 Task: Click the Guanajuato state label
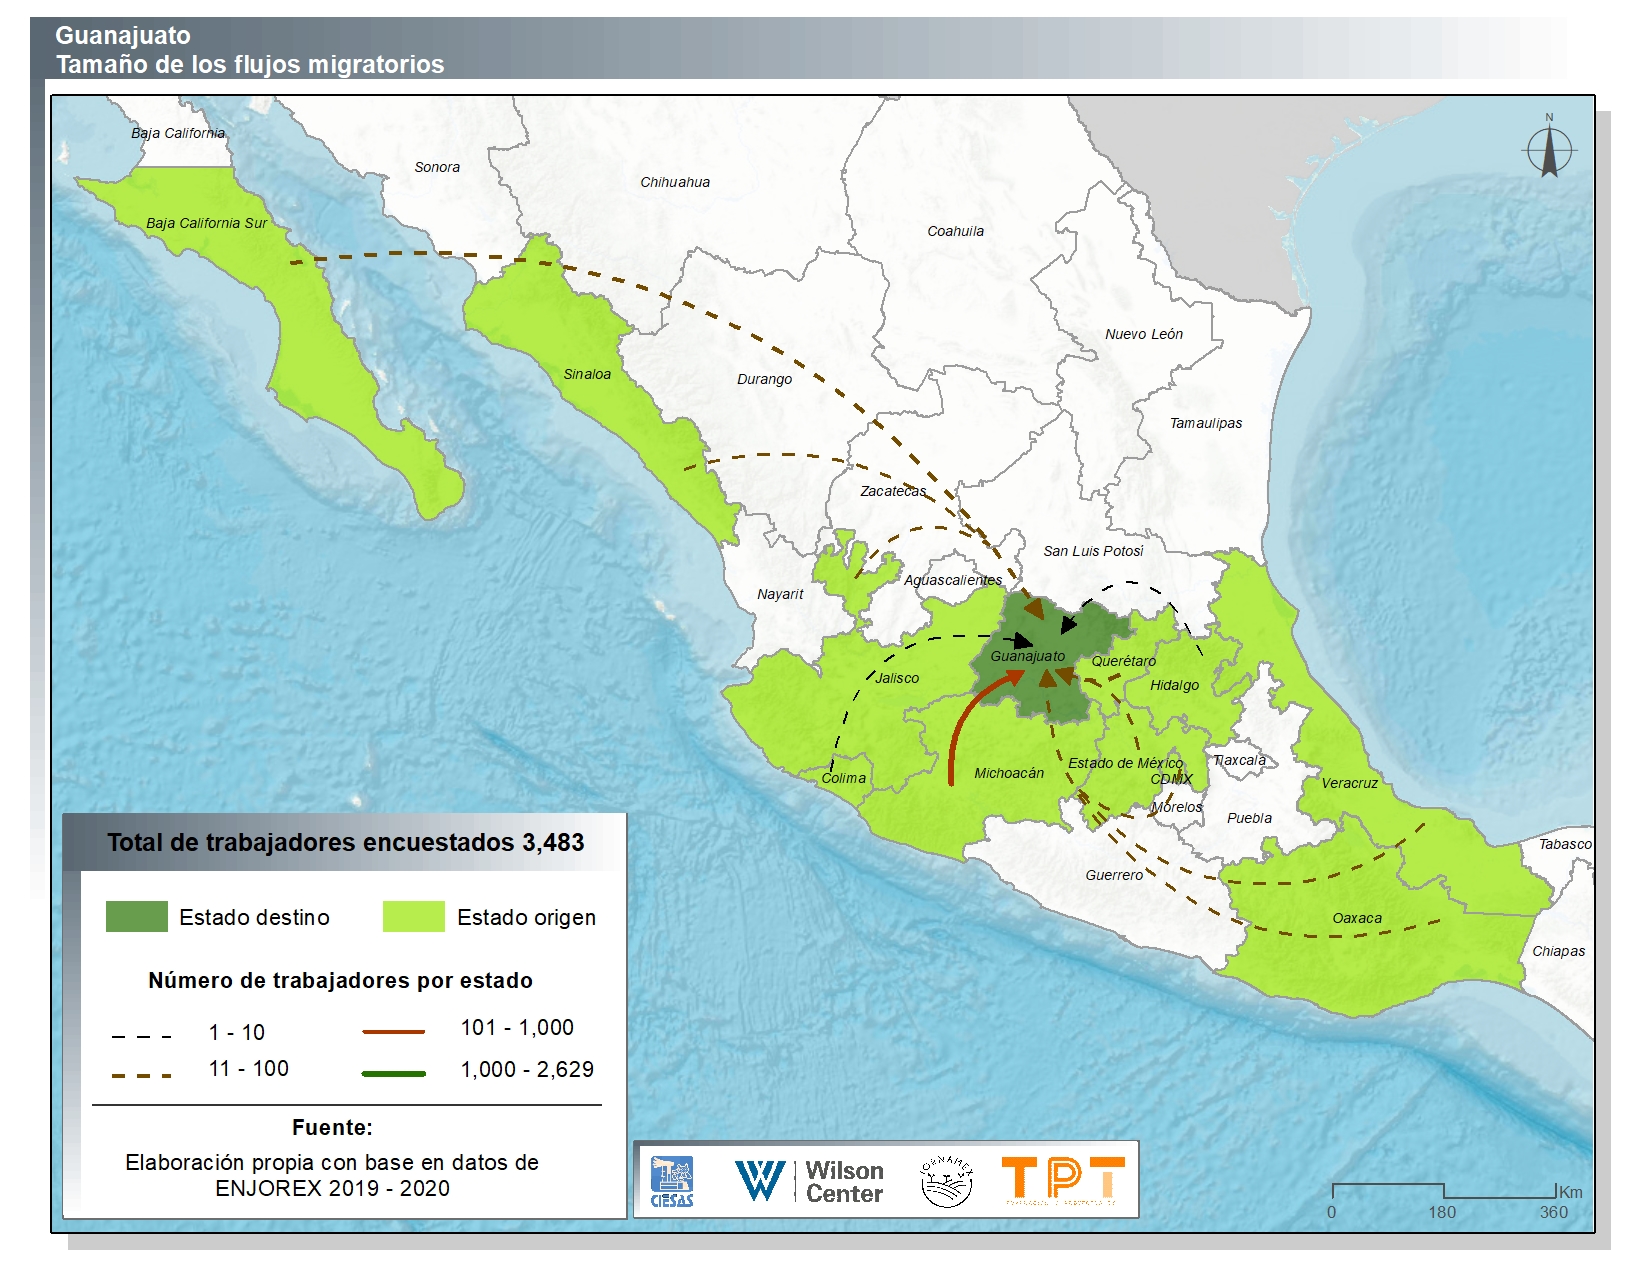pyautogui.click(x=1027, y=656)
